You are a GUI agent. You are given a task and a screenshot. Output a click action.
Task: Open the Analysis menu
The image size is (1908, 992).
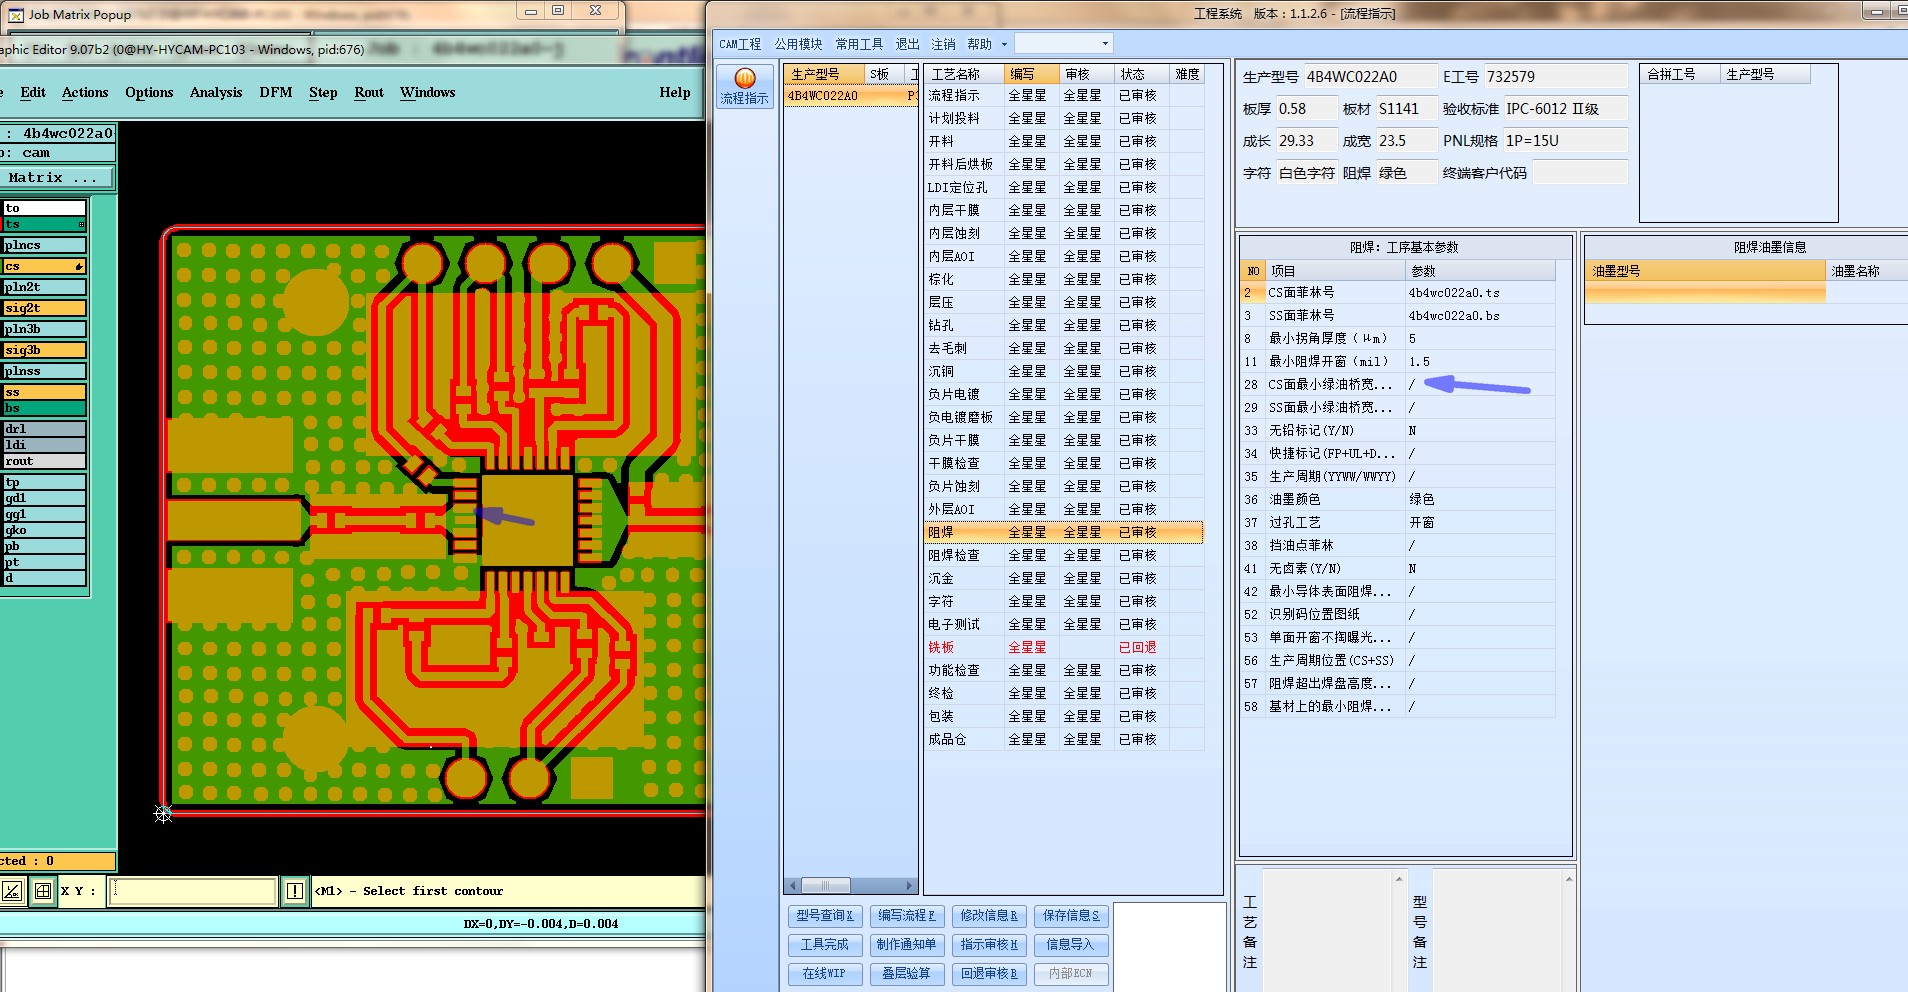[x=216, y=92]
